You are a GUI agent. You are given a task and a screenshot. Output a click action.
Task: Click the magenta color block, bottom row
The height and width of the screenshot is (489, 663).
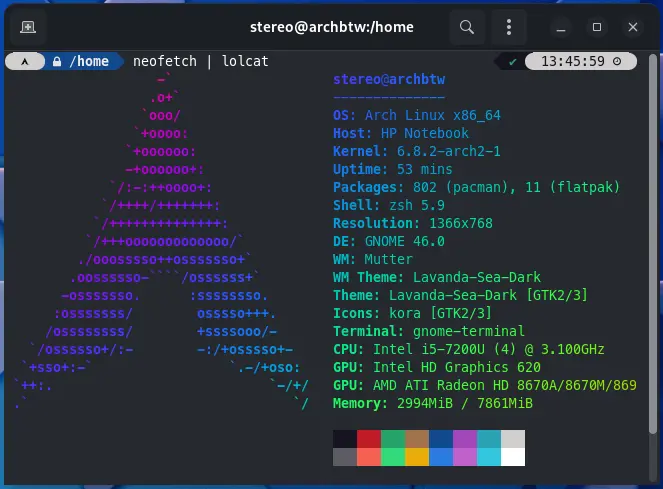[465, 457]
